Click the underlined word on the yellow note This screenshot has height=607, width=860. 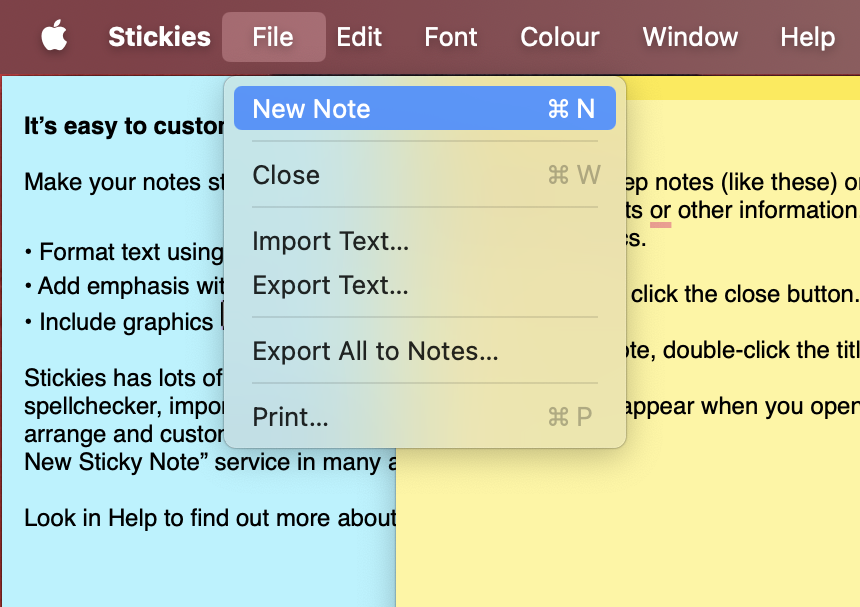(660, 211)
